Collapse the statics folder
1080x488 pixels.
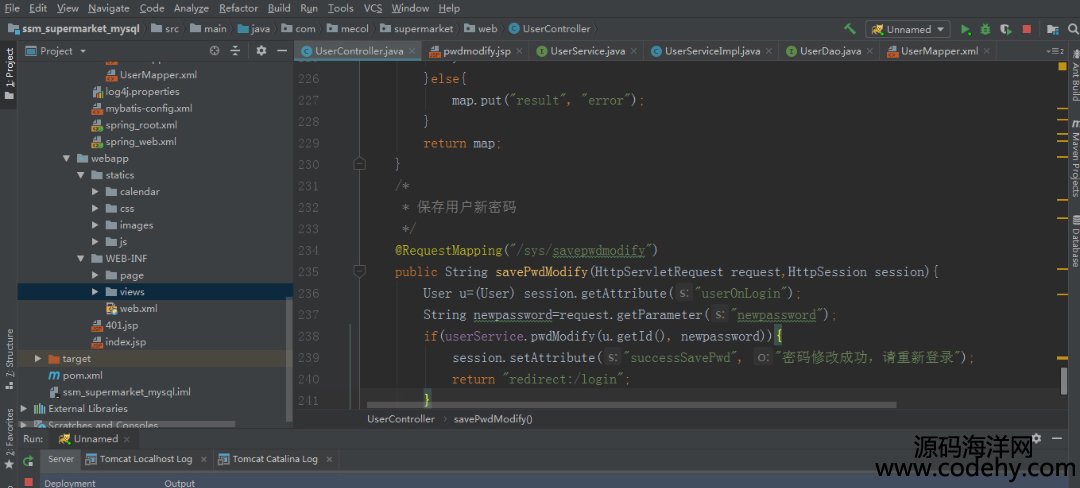point(81,175)
